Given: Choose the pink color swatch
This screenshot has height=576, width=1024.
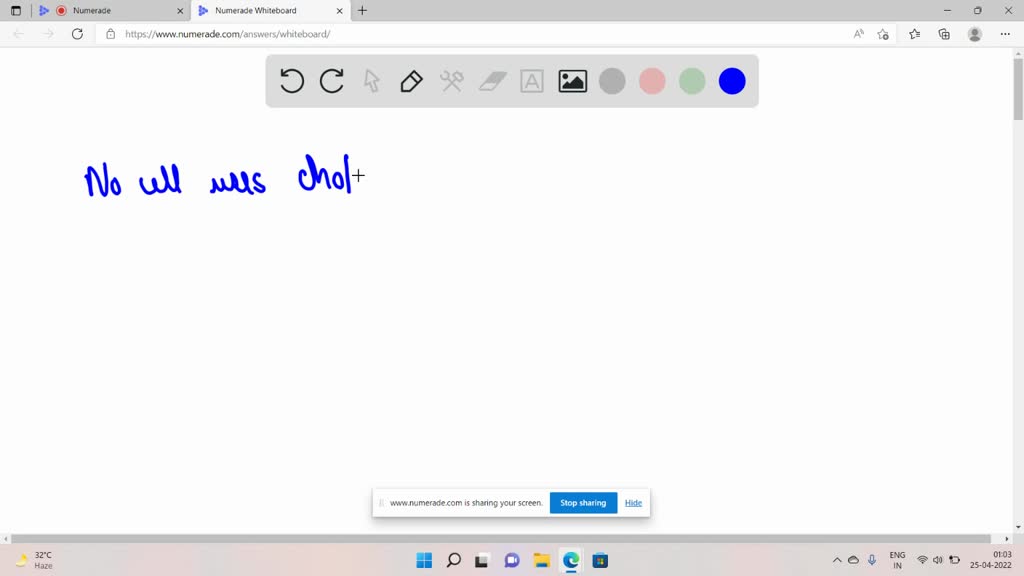Looking at the screenshot, I should 652,81.
